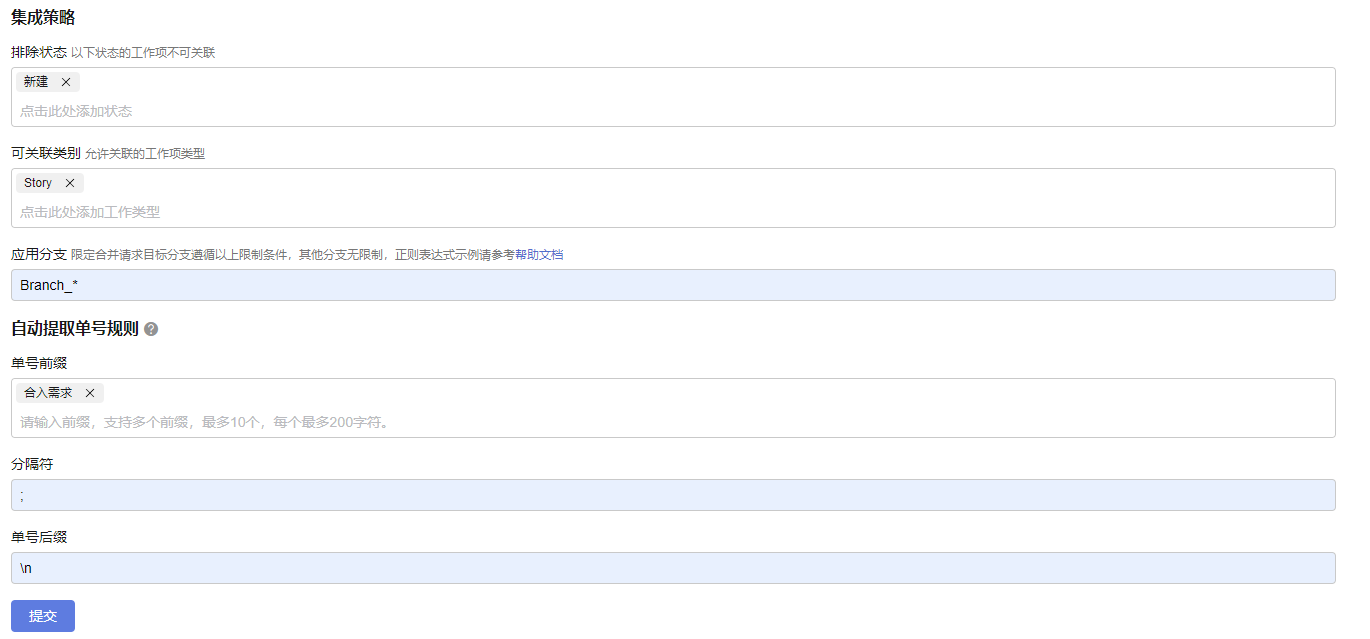Remove the Story category tag

coord(70,183)
